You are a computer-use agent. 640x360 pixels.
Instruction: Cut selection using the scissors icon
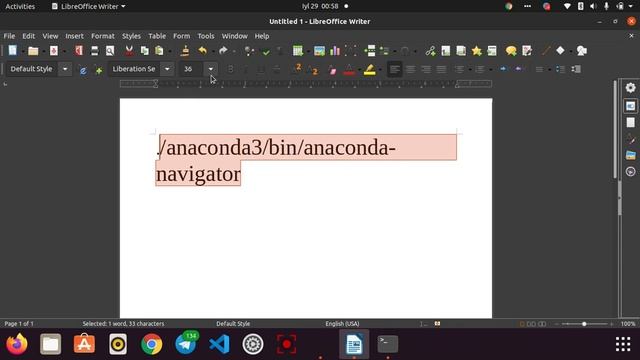(x=129, y=51)
